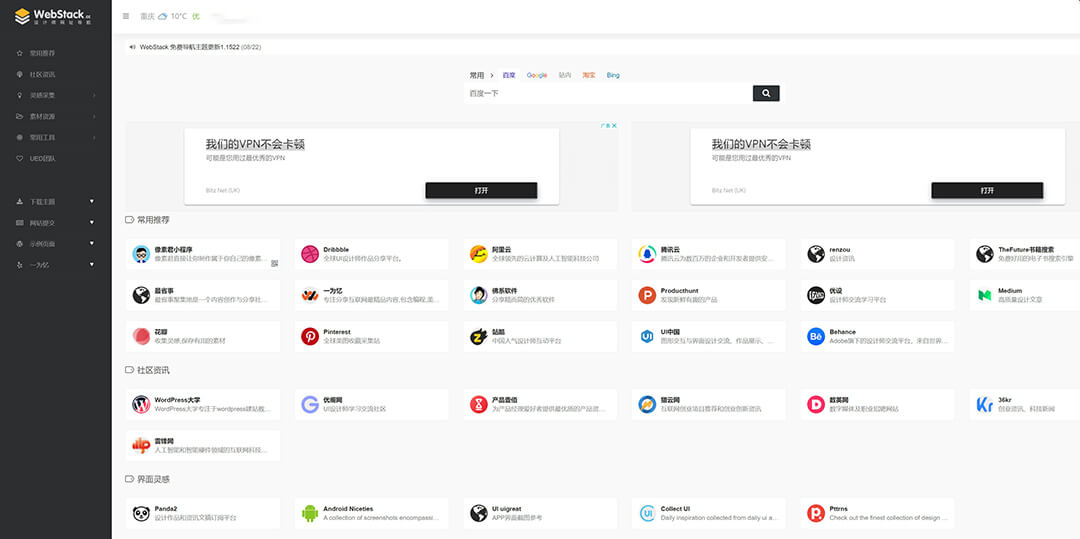
Task: Open the Pinterest card icon
Action: click(310, 337)
